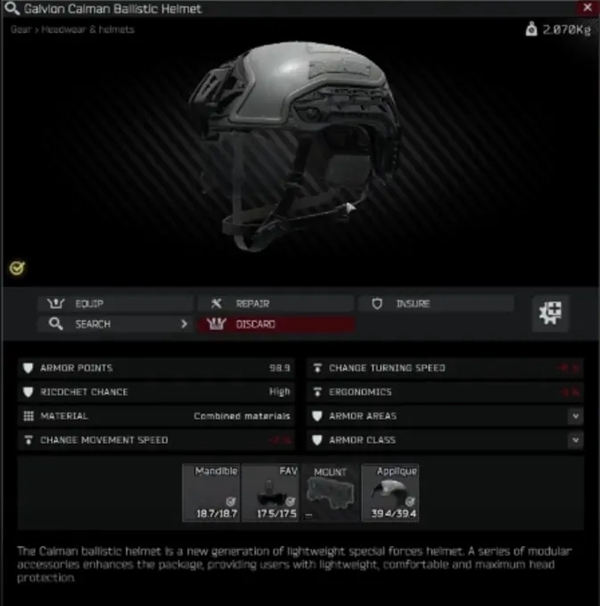Click the Insure button

click(436, 303)
